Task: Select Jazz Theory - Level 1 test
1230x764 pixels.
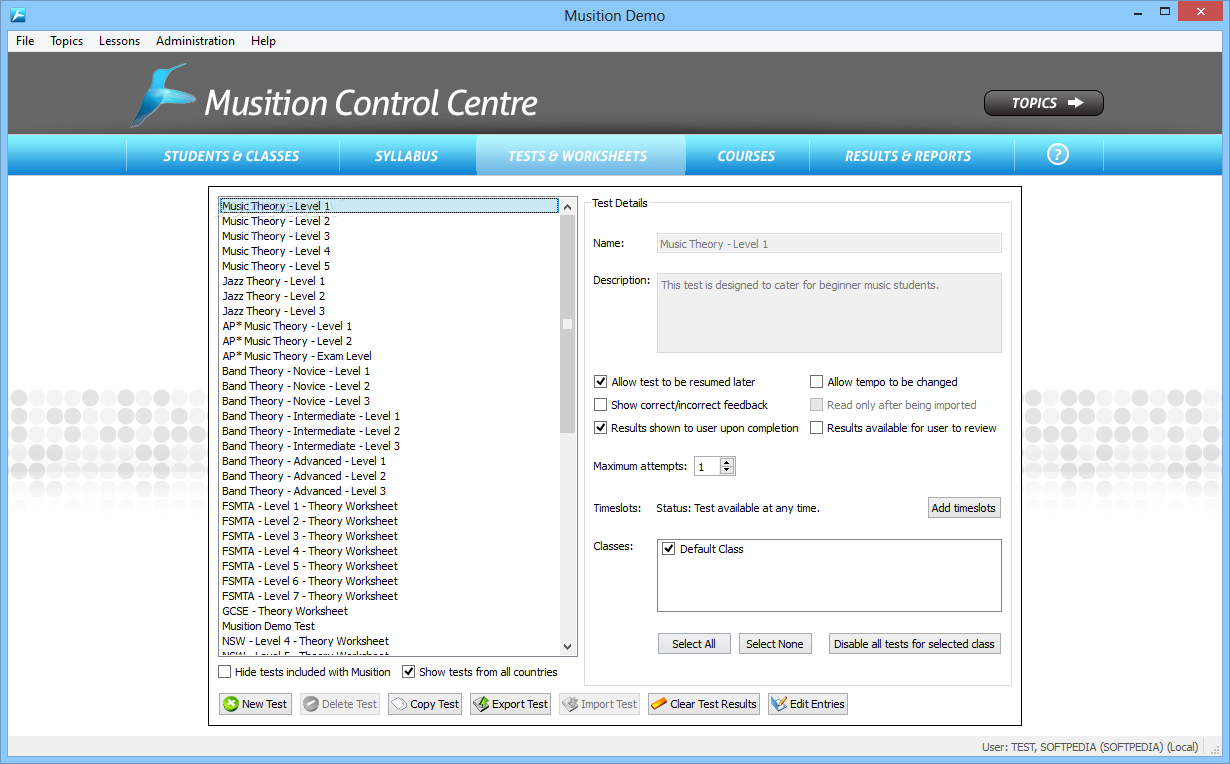Action: coord(389,281)
